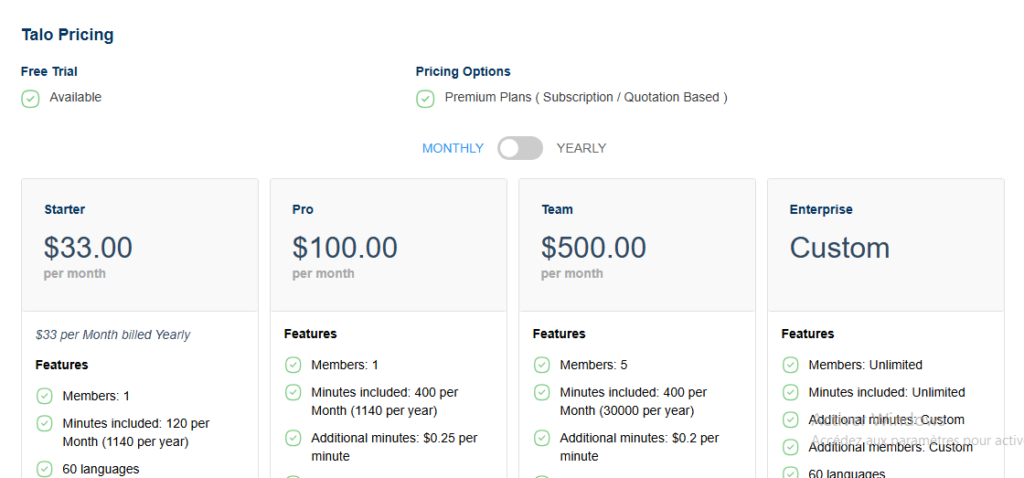
Task: Click the Premium Plans check icon
Action: [x=425, y=98]
